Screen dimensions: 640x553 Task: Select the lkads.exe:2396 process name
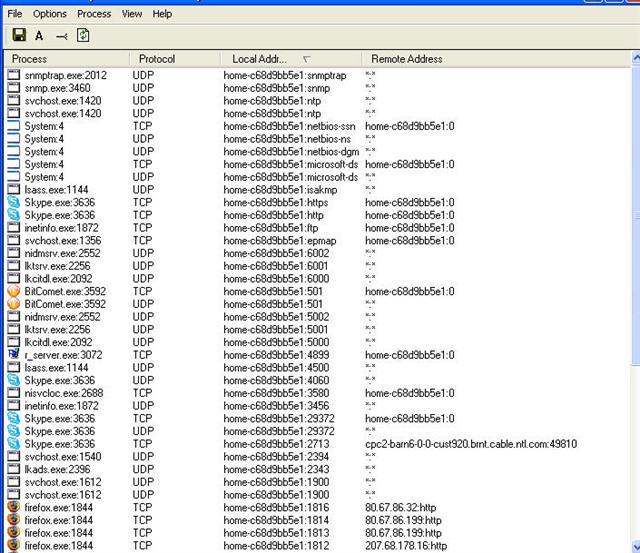(x=57, y=469)
